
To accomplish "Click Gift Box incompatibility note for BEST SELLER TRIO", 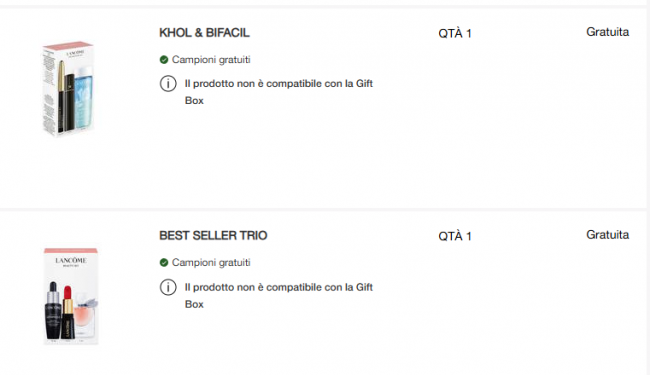I will [x=279, y=295].
